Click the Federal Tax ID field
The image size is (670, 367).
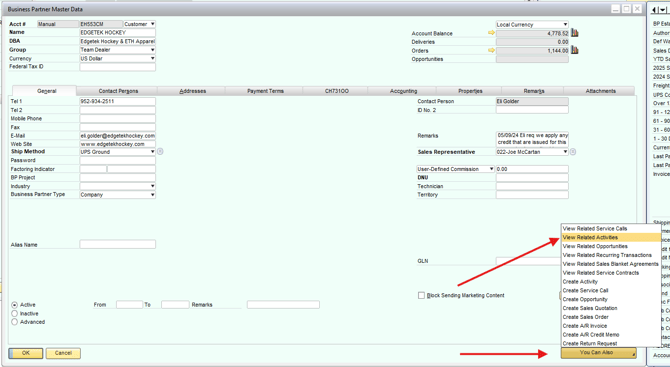pos(118,67)
